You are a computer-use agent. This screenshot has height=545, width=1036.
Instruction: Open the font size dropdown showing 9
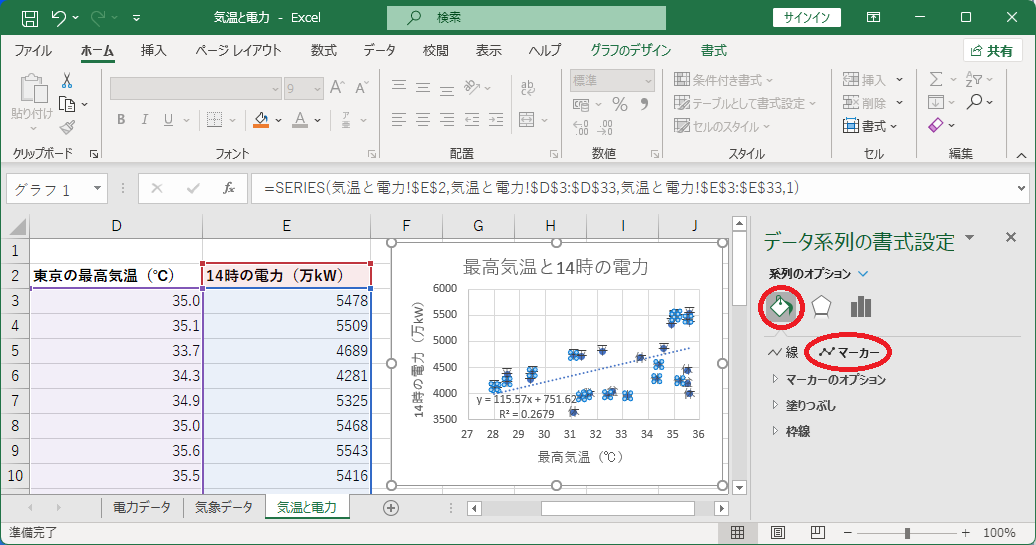tap(317, 89)
